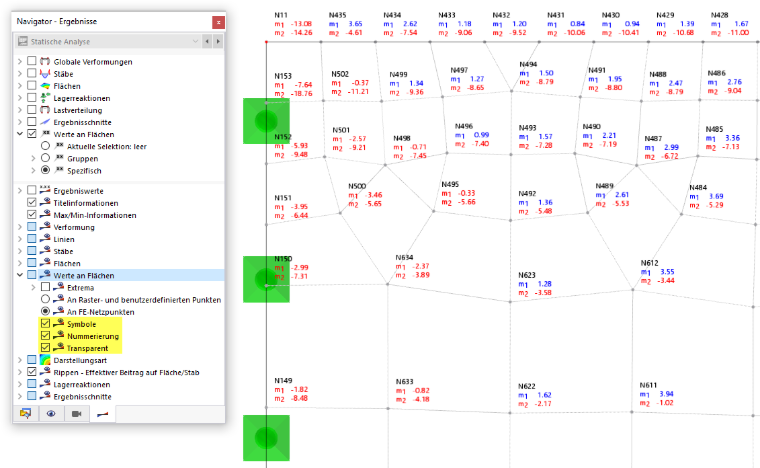
Task: Expand the Extrema tree node
Action: click(x=33, y=287)
